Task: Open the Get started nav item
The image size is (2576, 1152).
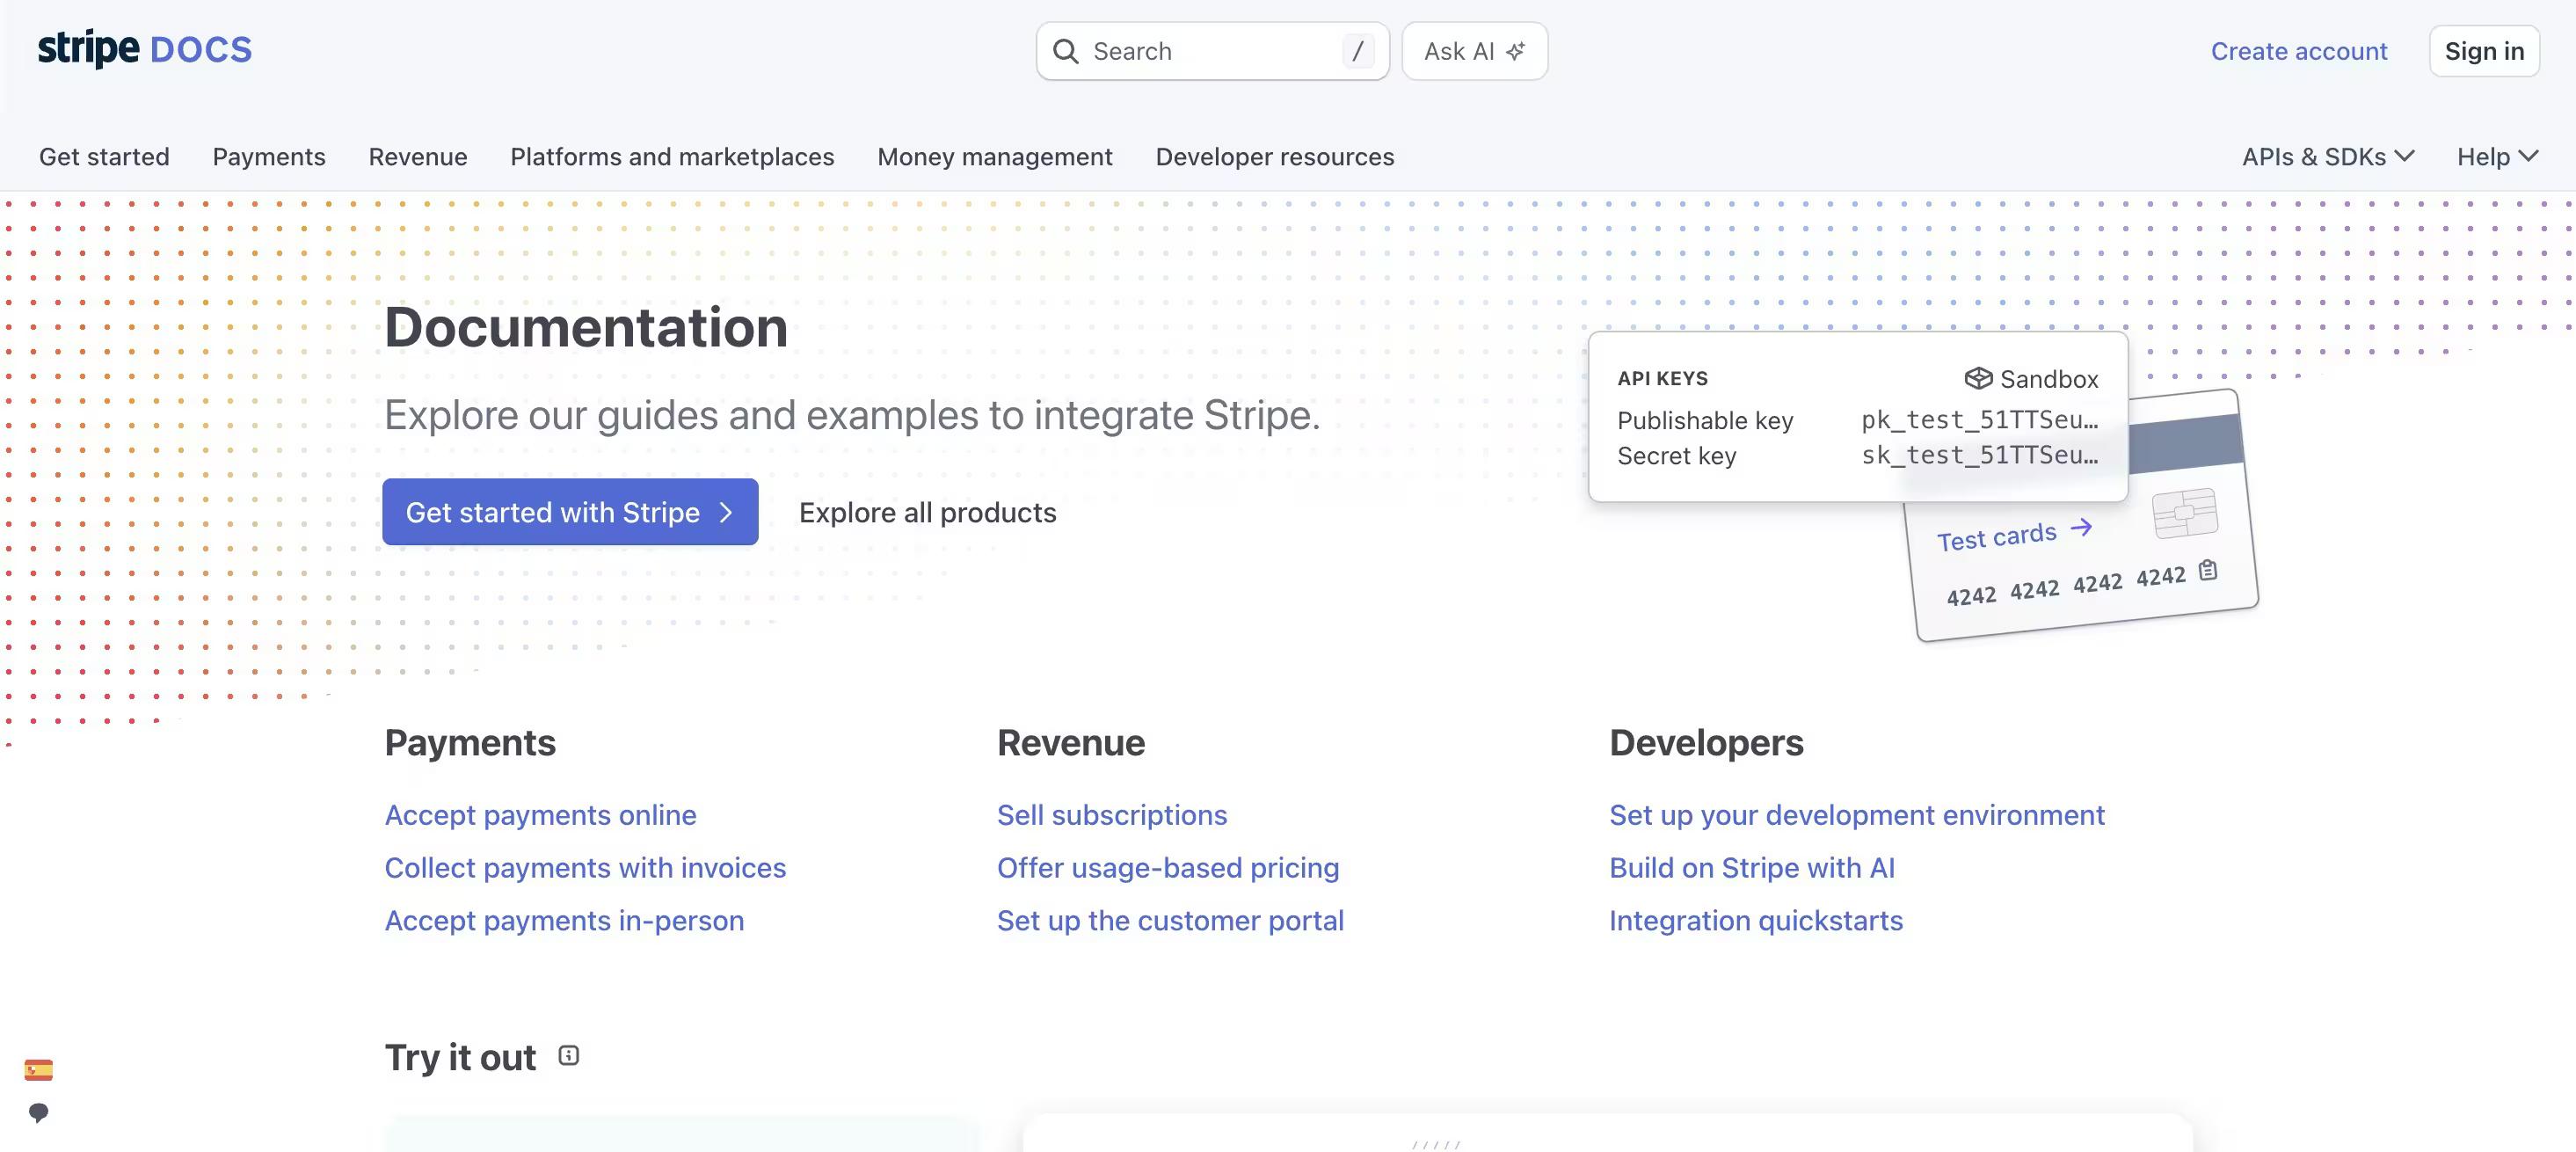Action: pos(104,156)
